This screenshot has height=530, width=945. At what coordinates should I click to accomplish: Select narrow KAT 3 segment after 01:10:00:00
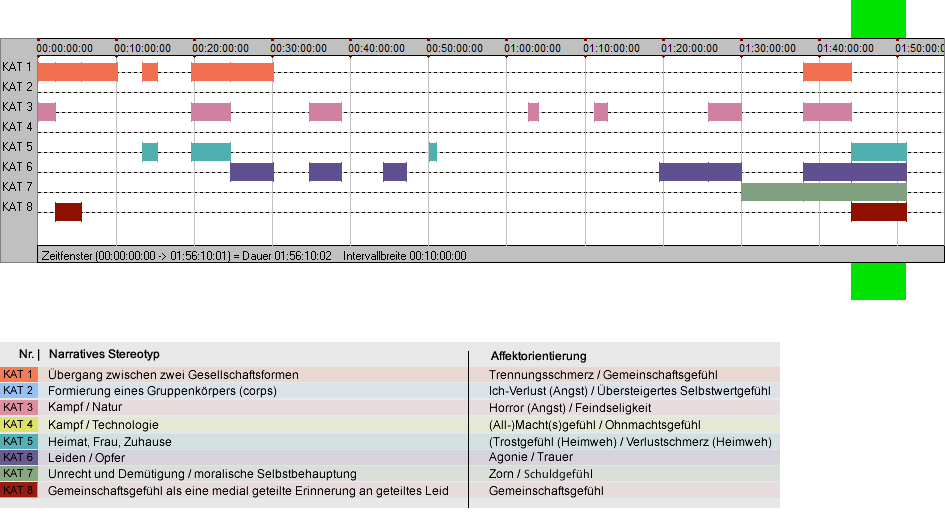tap(601, 112)
